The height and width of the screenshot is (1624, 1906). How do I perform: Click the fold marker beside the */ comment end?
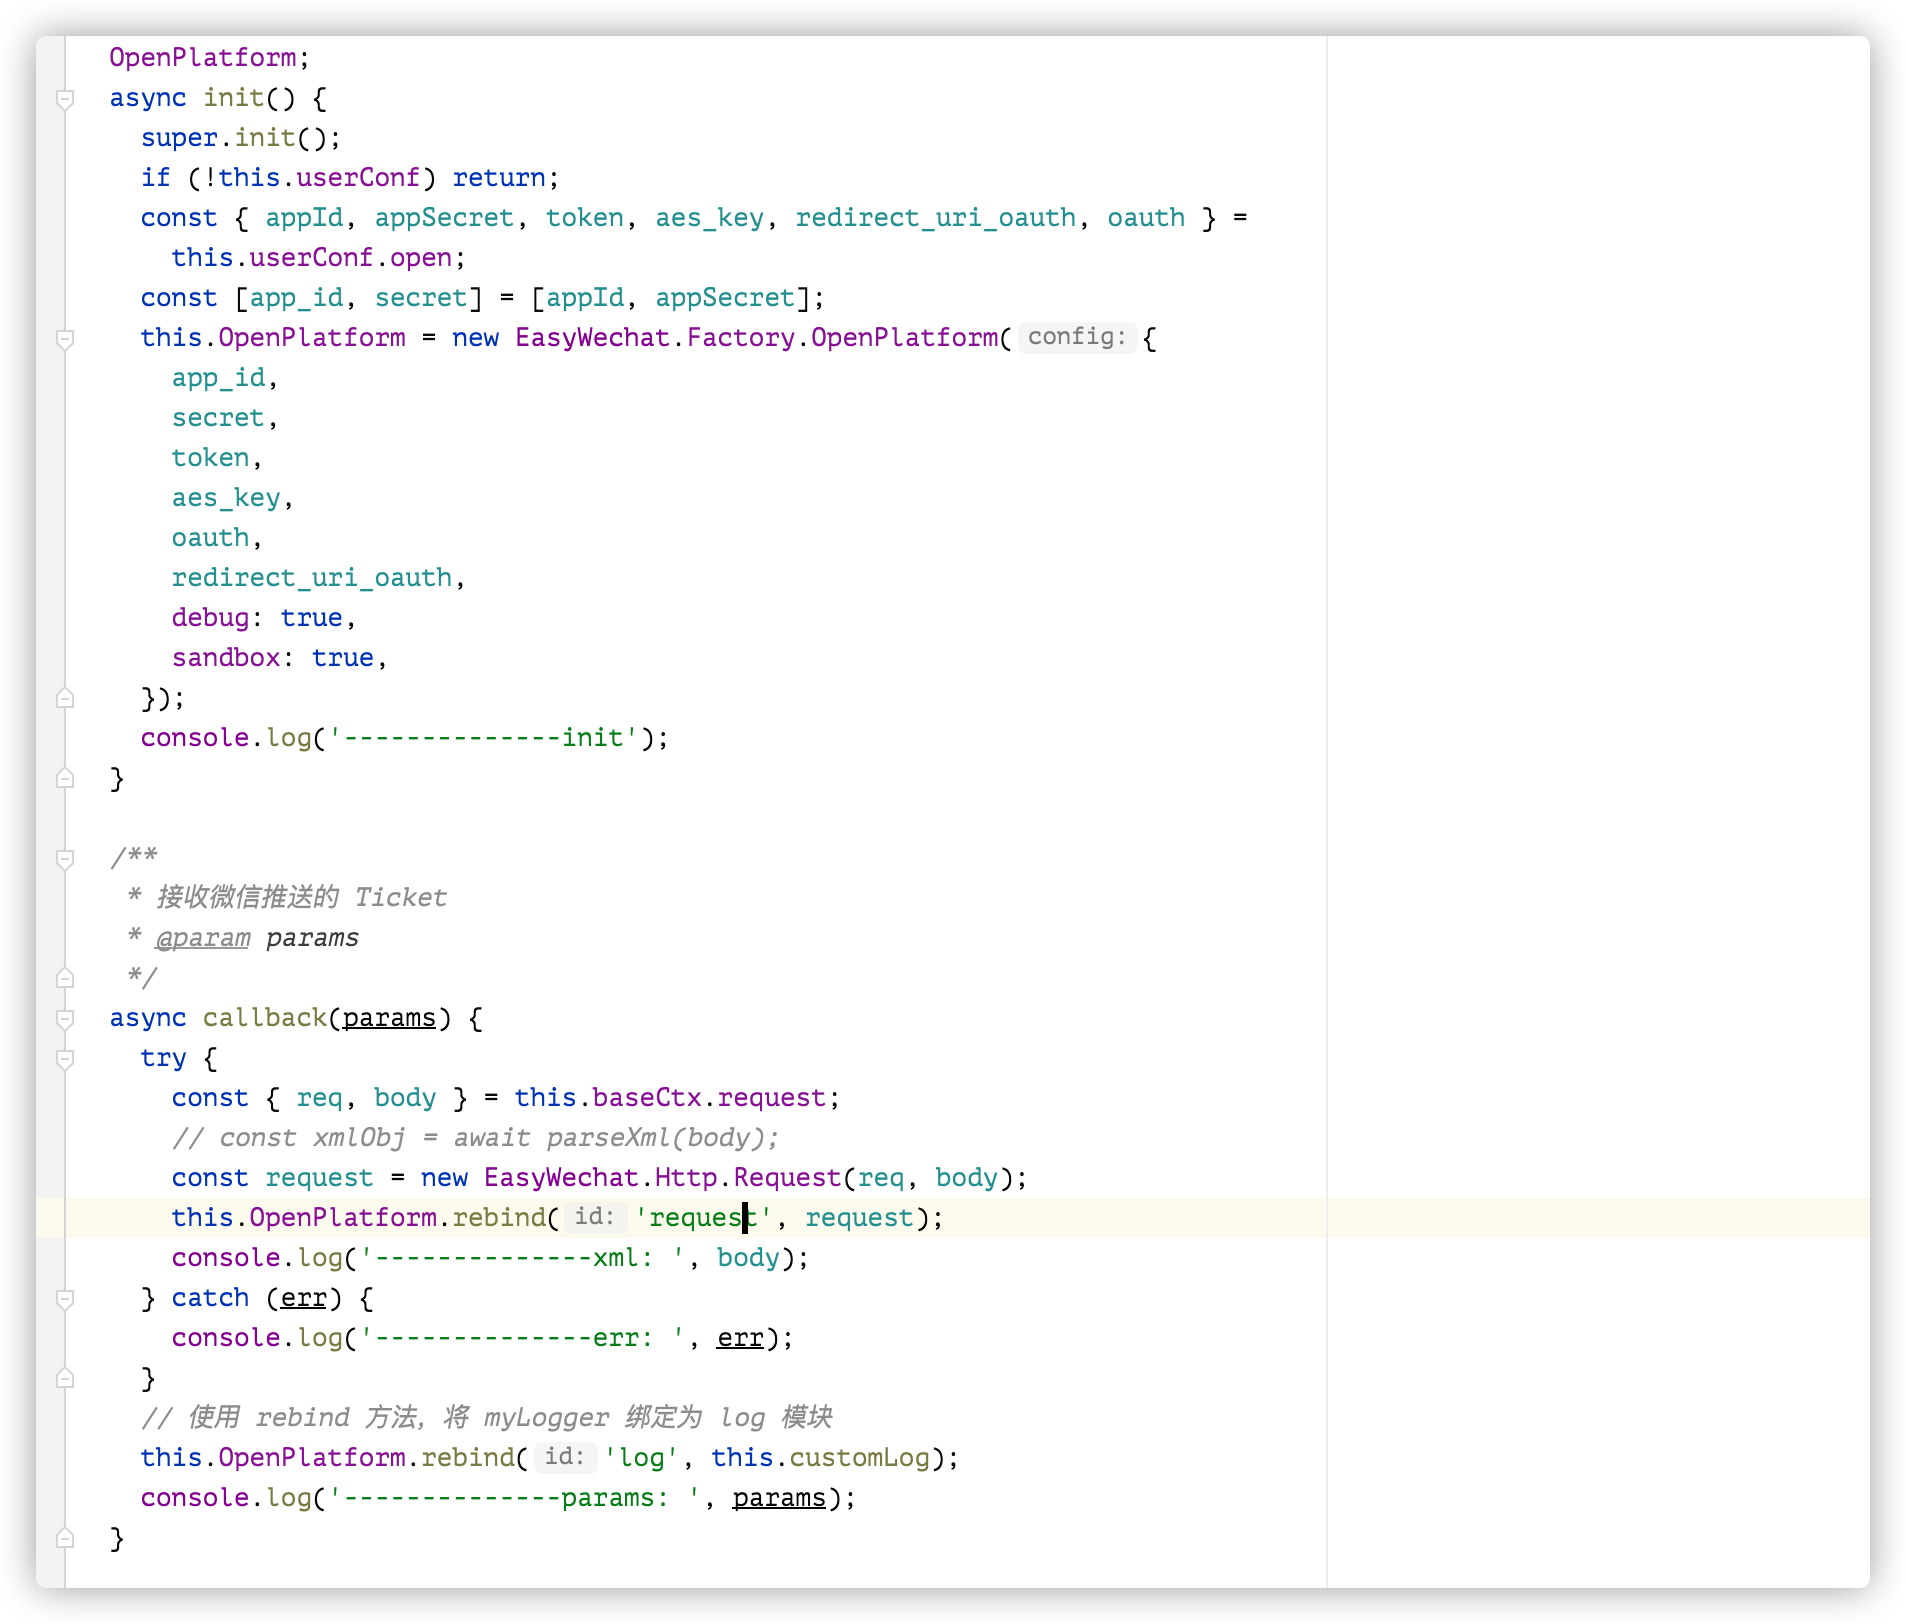click(65, 977)
